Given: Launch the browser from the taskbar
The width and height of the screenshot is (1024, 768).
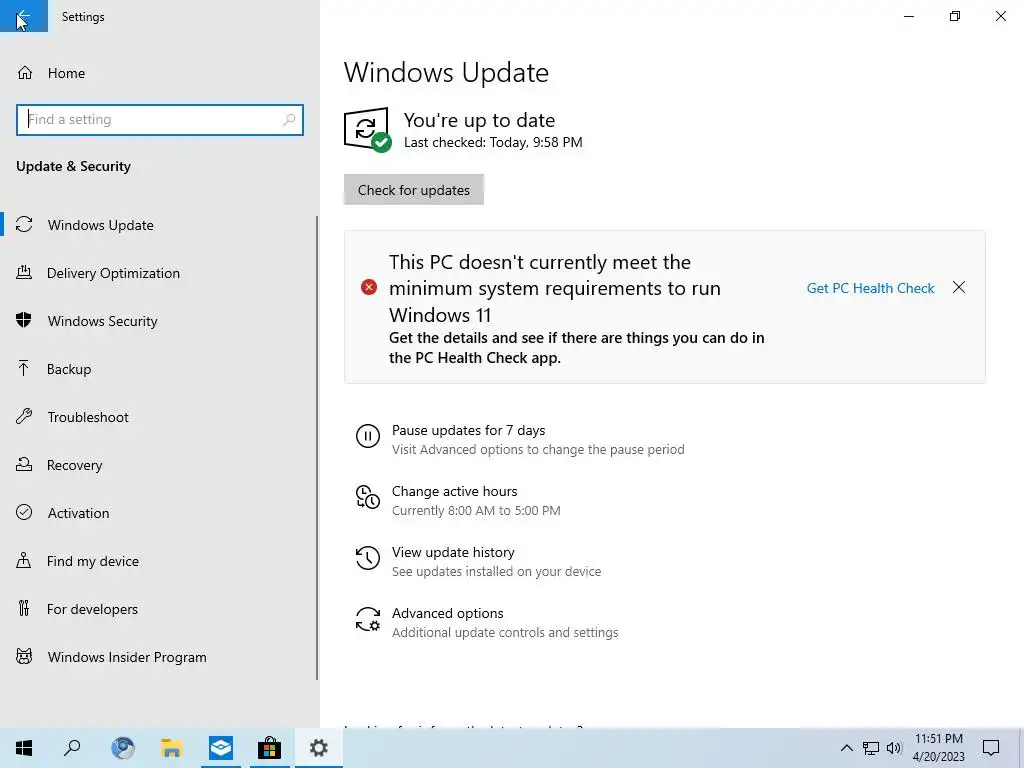Looking at the screenshot, I should pos(123,748).
